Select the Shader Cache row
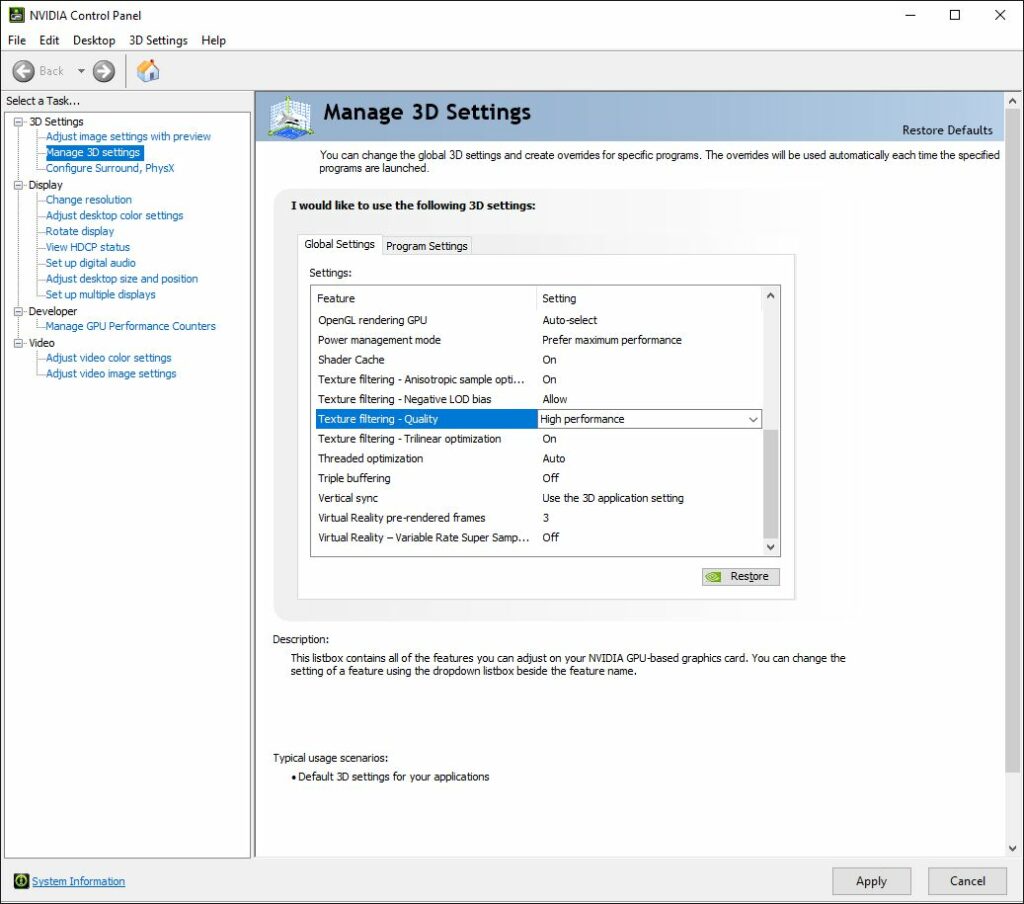The height and width of the screenshot is (904, 1024). (538, 359)
